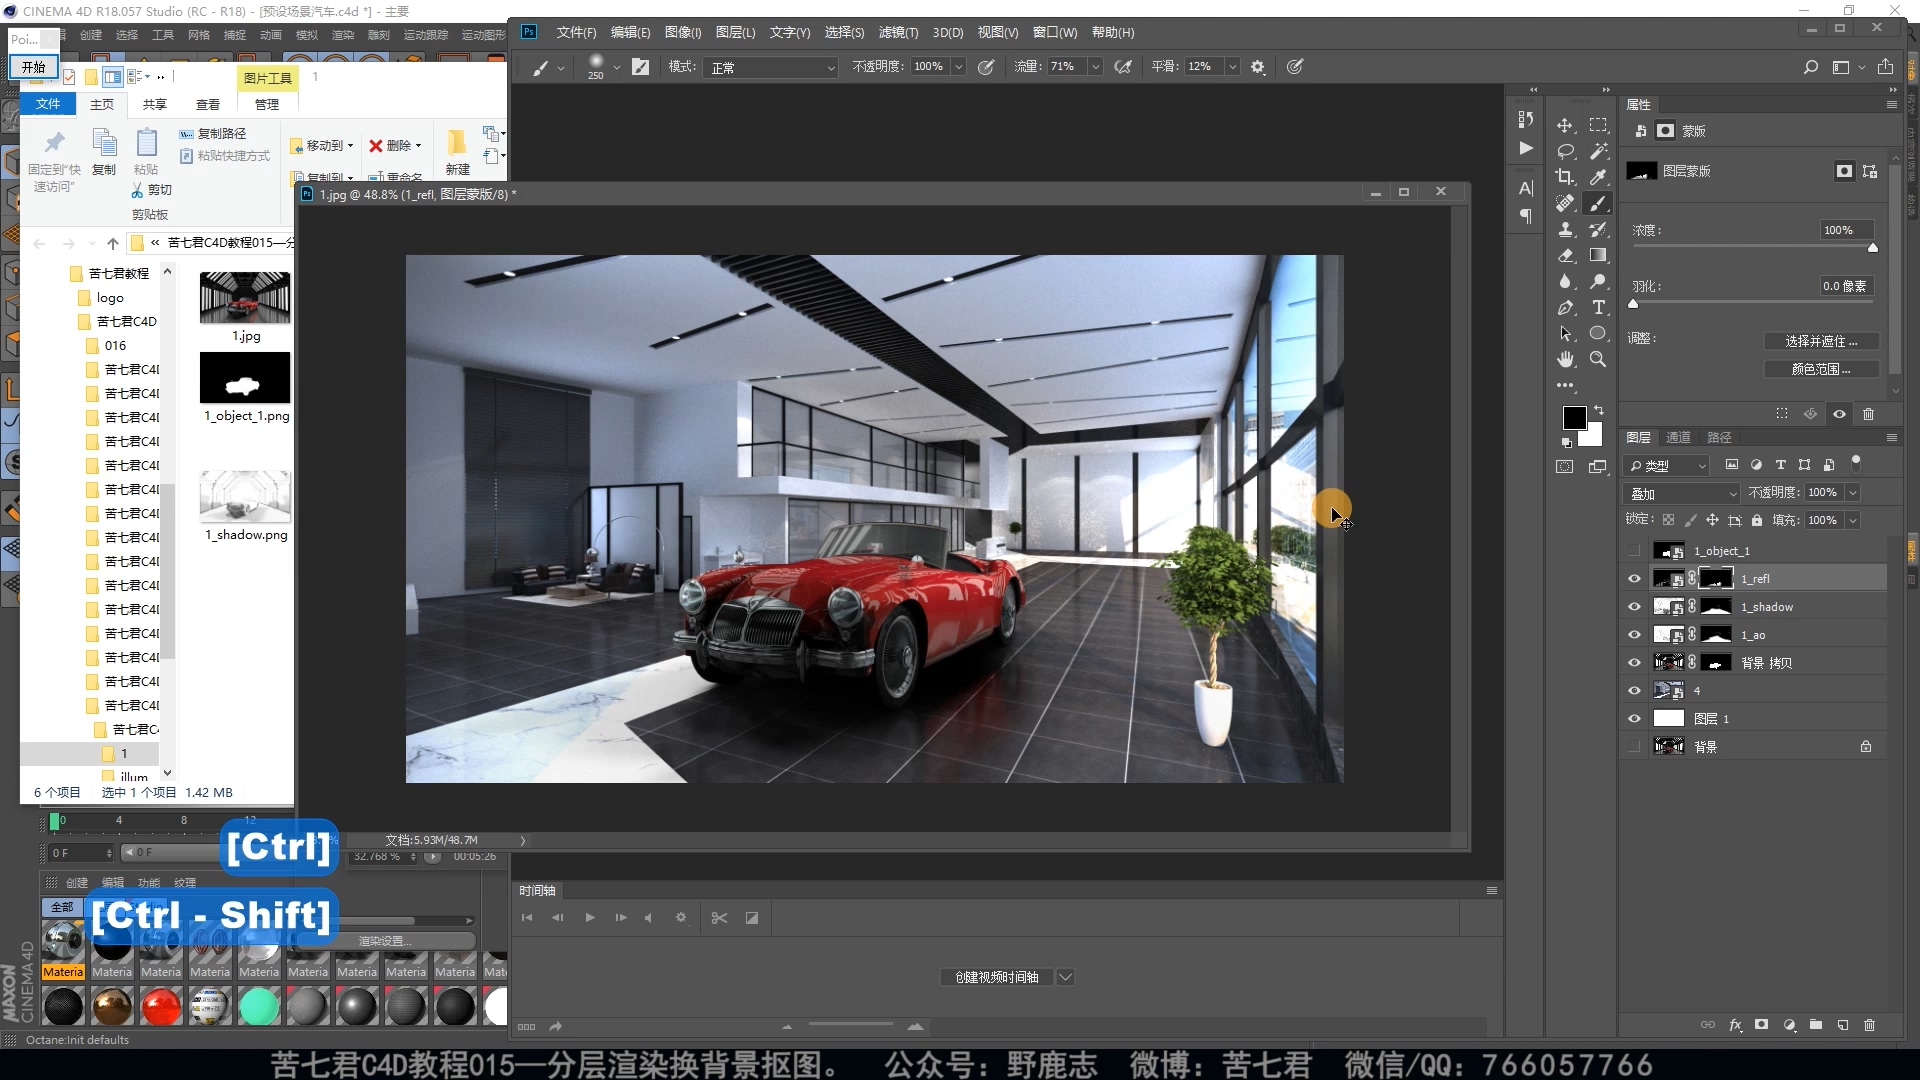1920x1080 pixels.
Task: Select the Eraser tool
Action: point(1565,255)
